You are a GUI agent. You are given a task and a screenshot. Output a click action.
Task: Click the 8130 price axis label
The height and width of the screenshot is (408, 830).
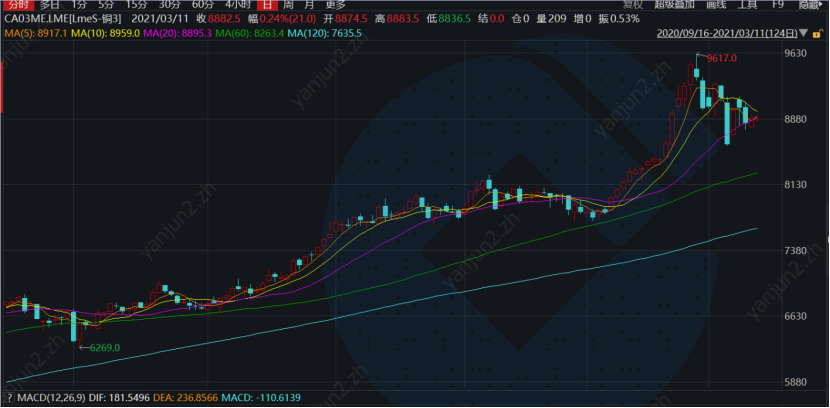tap(797, 185)
